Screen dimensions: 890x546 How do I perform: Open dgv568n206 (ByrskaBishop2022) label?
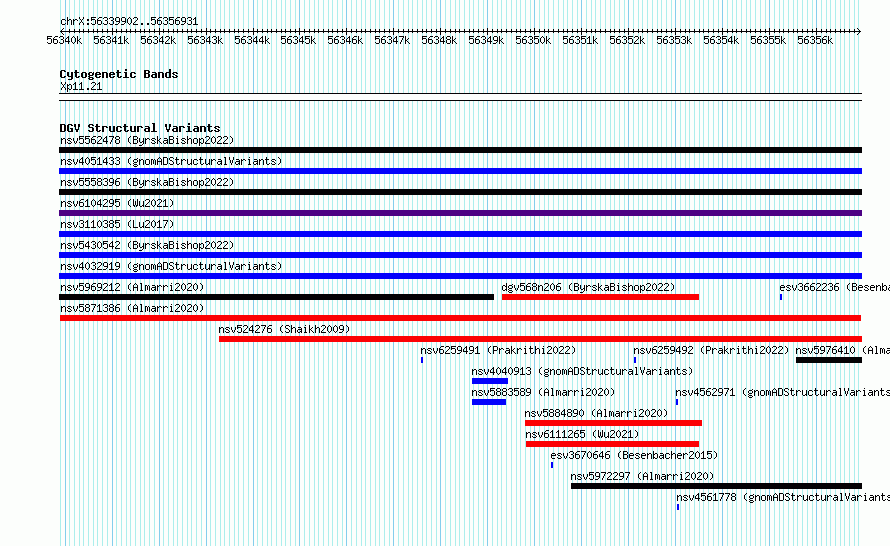click(x=588, y=287)
